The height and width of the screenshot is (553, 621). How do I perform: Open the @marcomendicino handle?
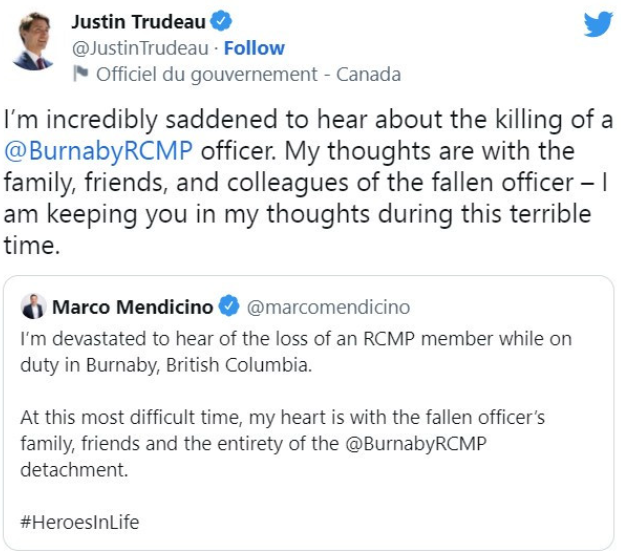point(328,305)
